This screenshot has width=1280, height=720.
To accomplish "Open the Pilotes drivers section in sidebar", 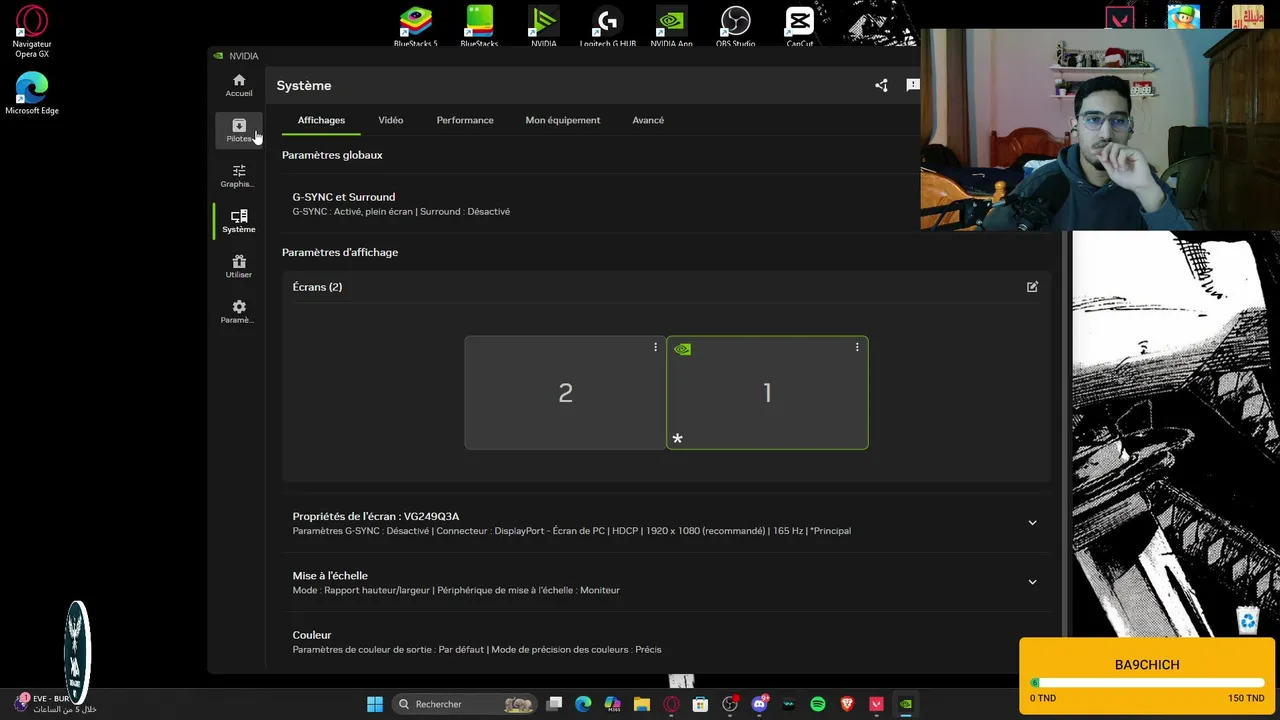I will 239,130.
